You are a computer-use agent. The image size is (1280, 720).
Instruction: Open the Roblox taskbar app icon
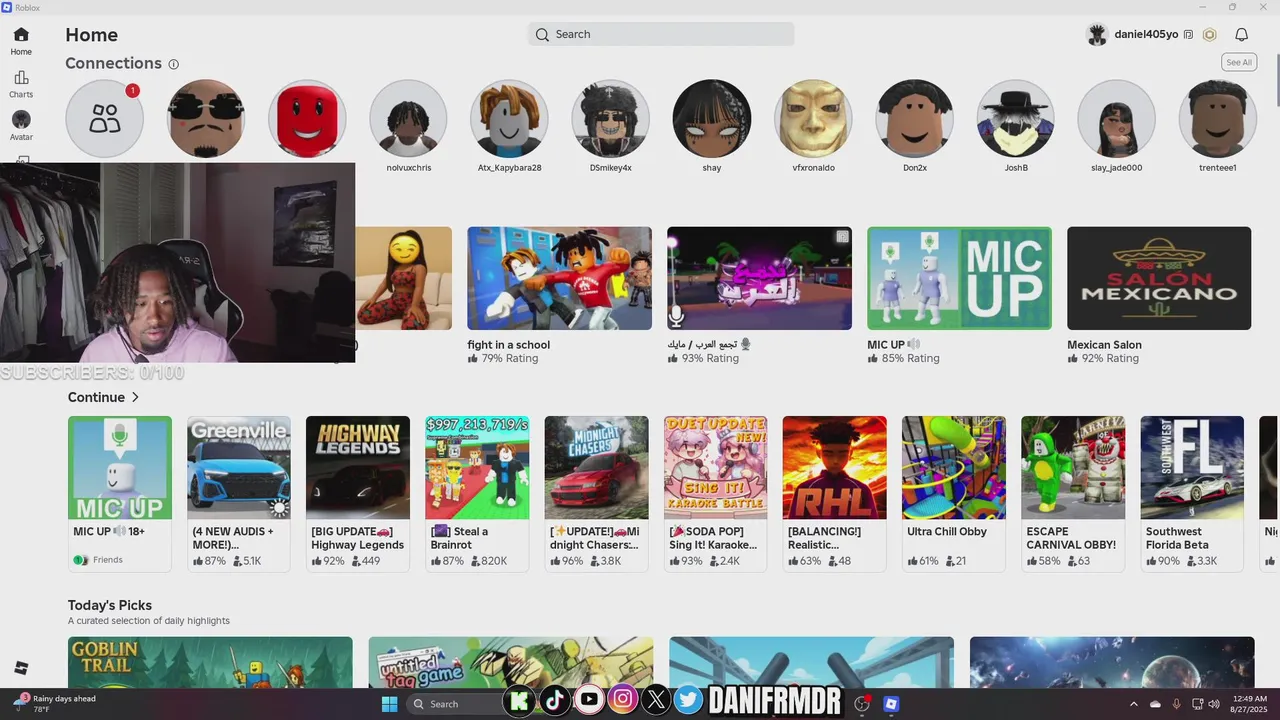point(890,704)
